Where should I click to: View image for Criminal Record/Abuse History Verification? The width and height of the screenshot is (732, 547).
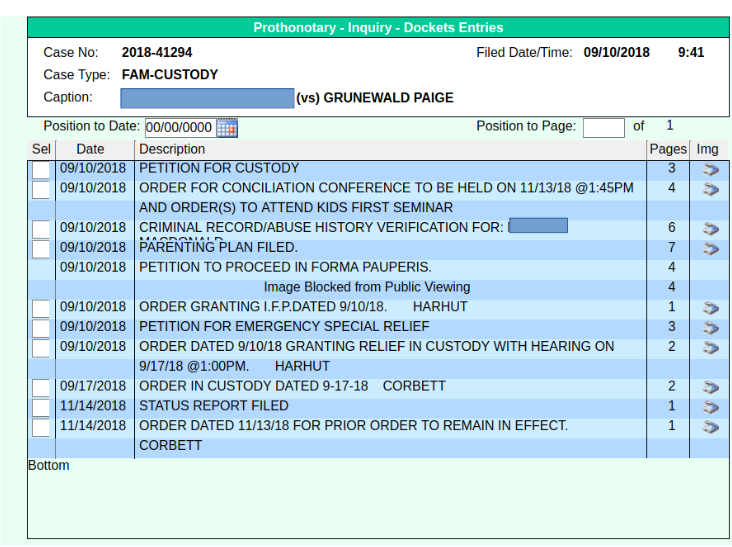pyautogui.click(x=710, y=228)
